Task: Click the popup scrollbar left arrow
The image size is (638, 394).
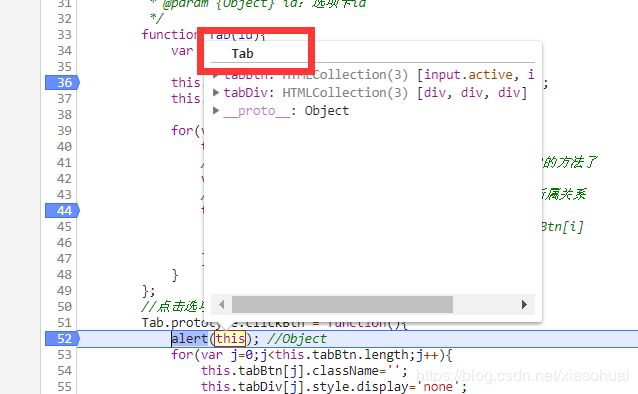Action: point(221,304)
